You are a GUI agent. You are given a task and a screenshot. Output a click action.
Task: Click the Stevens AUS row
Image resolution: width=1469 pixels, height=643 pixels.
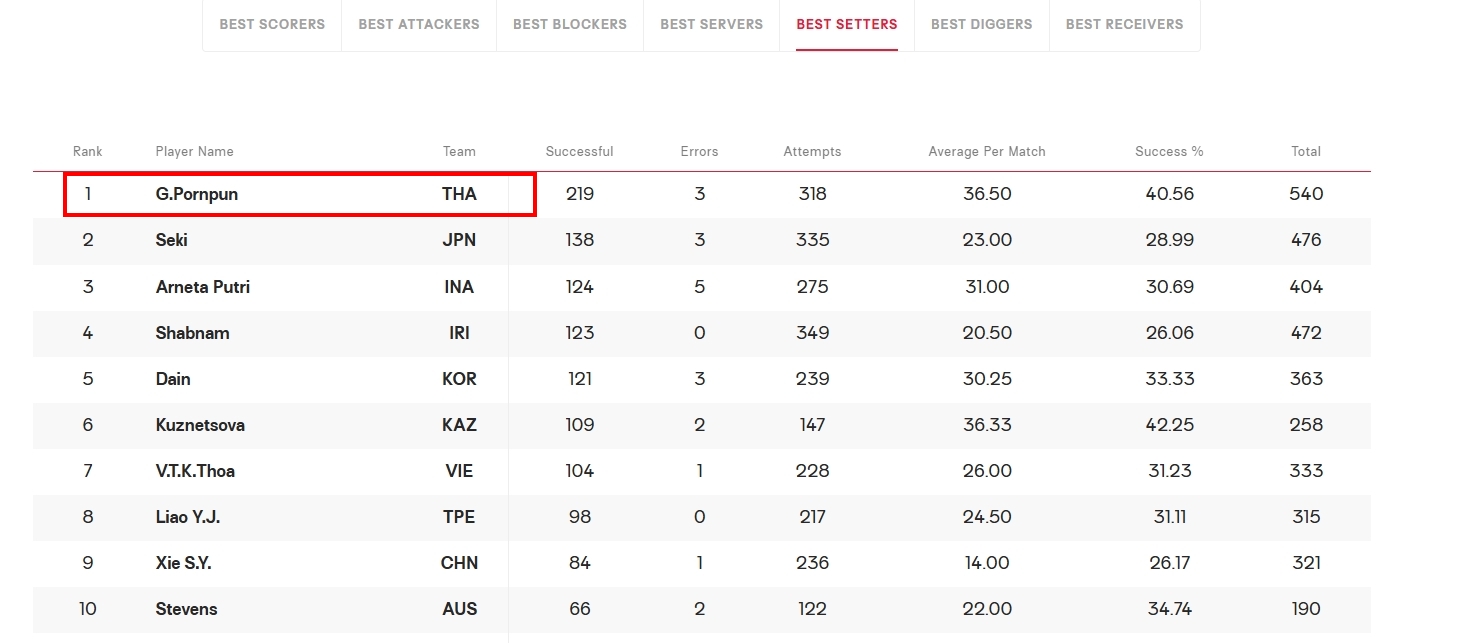point(702,609)
